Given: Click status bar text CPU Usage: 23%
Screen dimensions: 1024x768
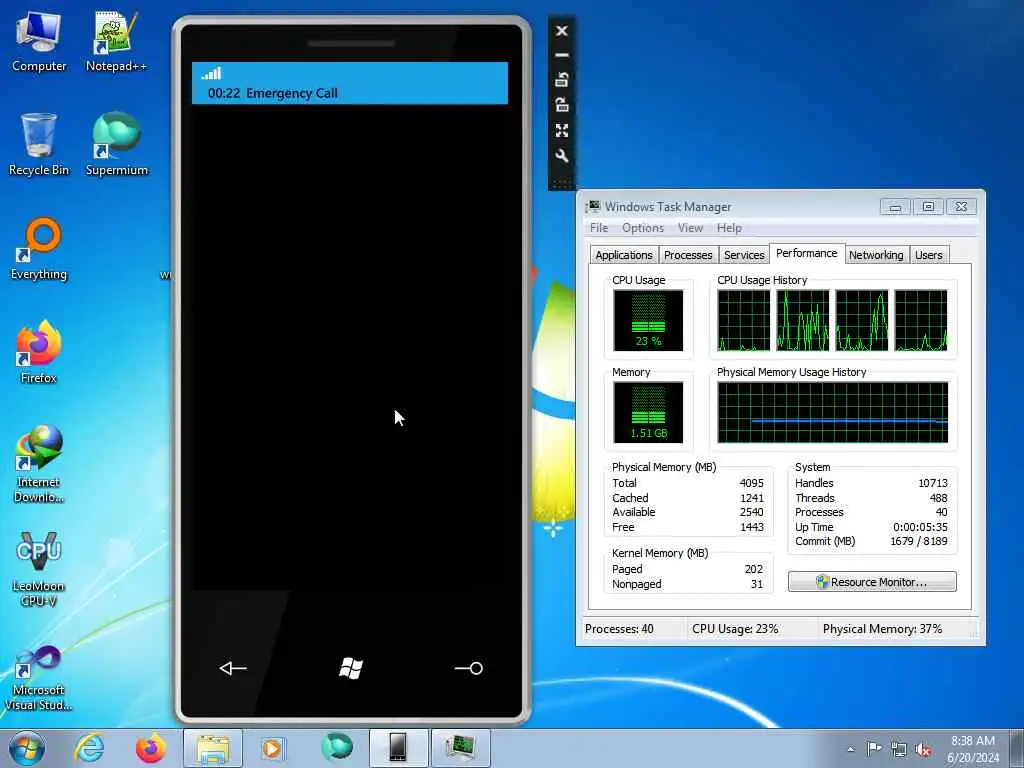Looking at the screenshot, I should [x=735, y=629].
